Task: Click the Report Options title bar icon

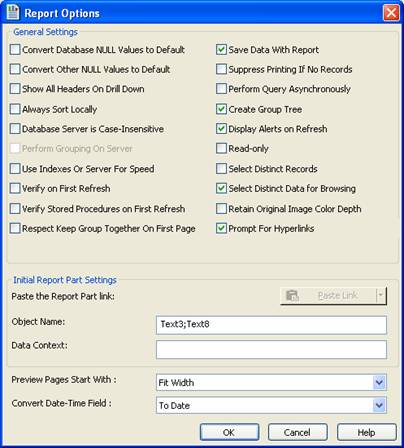Action: pos(13,12)
